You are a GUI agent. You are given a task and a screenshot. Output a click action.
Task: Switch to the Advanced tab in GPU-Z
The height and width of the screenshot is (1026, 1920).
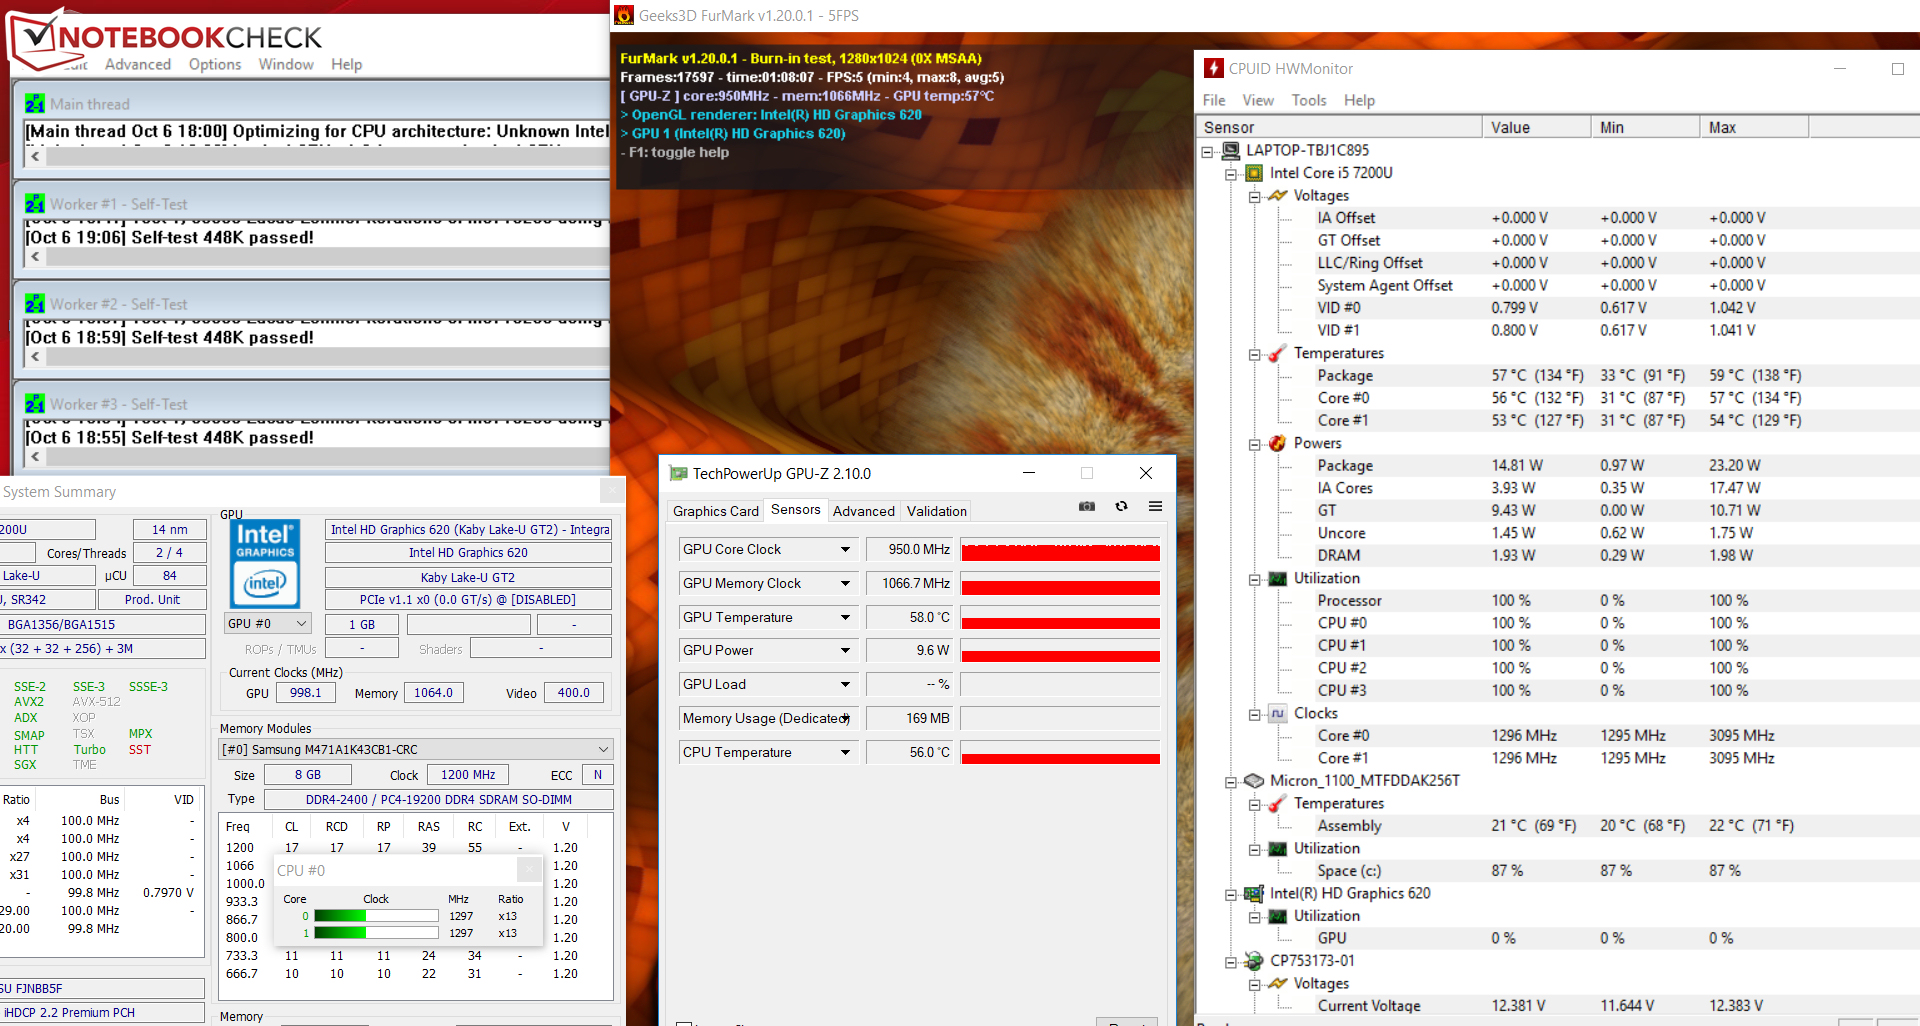click(x=864, y=511)
